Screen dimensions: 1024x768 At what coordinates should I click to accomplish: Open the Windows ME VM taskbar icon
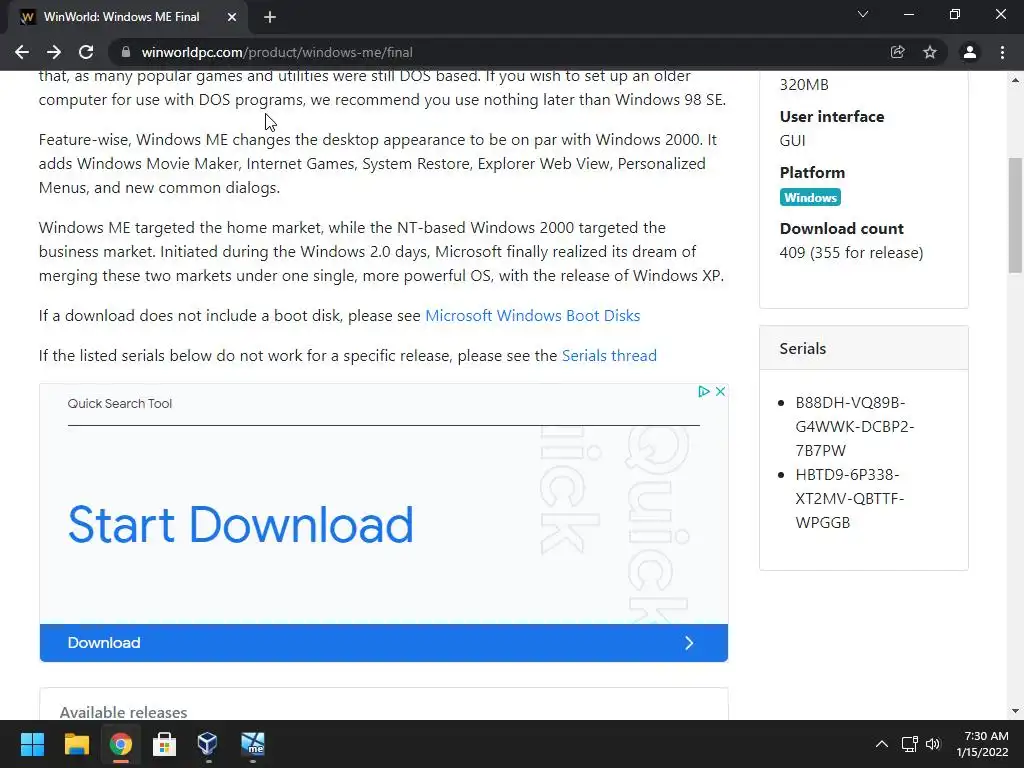(253, 744)
